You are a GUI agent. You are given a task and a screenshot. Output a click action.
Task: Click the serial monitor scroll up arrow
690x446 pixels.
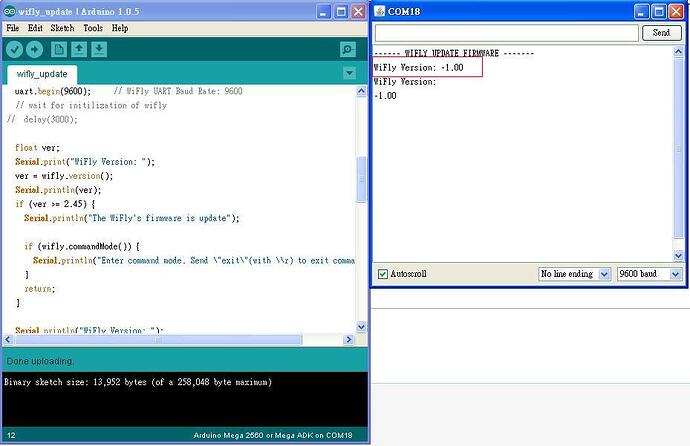tap(678, 52)
